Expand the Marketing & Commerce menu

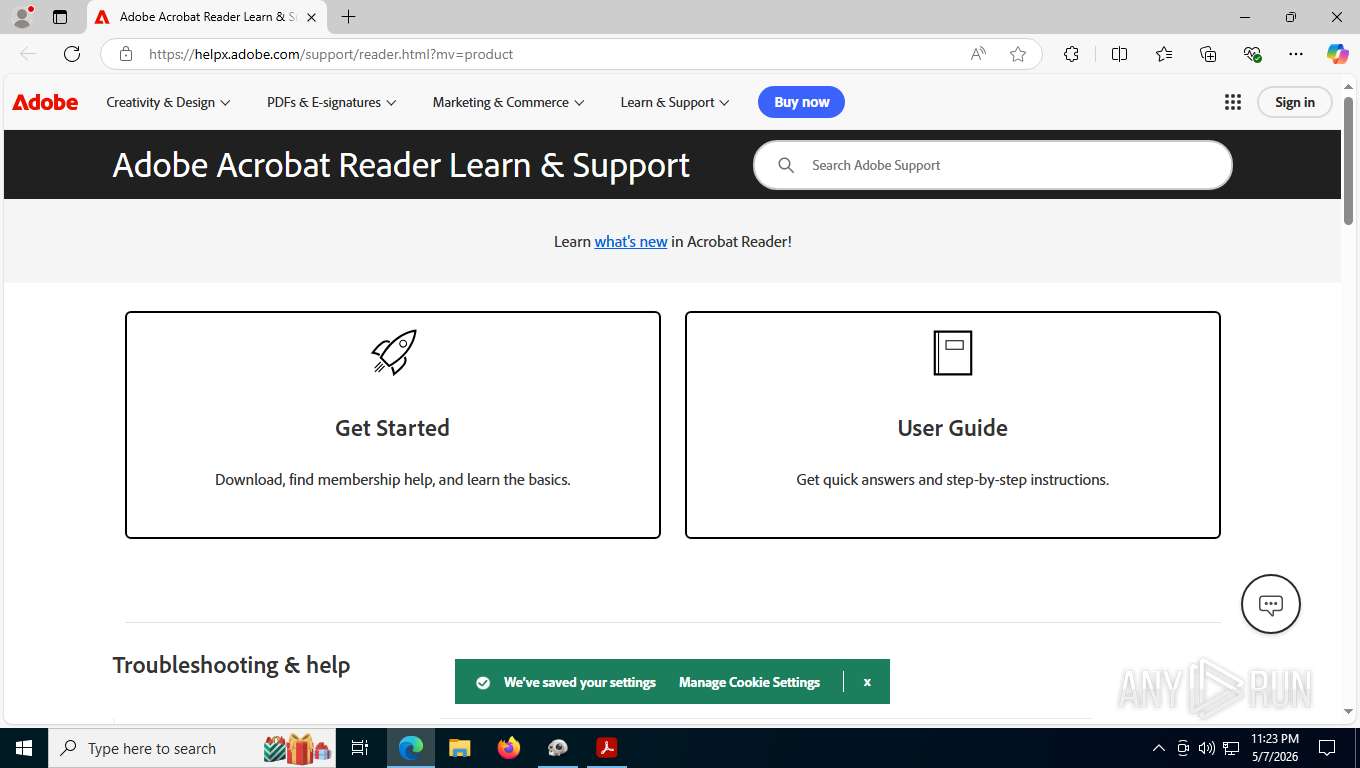pos(508,102)
